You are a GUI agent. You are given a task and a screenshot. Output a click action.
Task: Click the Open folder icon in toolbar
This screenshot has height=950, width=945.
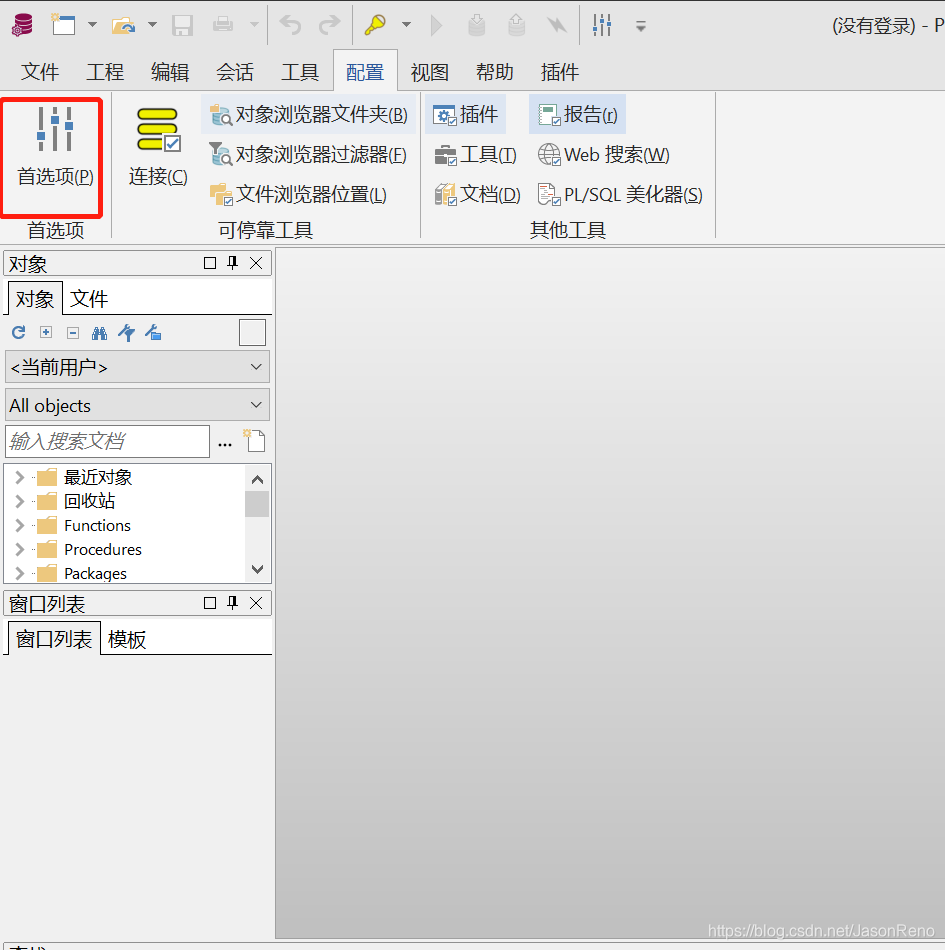click(x=124, y=25)
